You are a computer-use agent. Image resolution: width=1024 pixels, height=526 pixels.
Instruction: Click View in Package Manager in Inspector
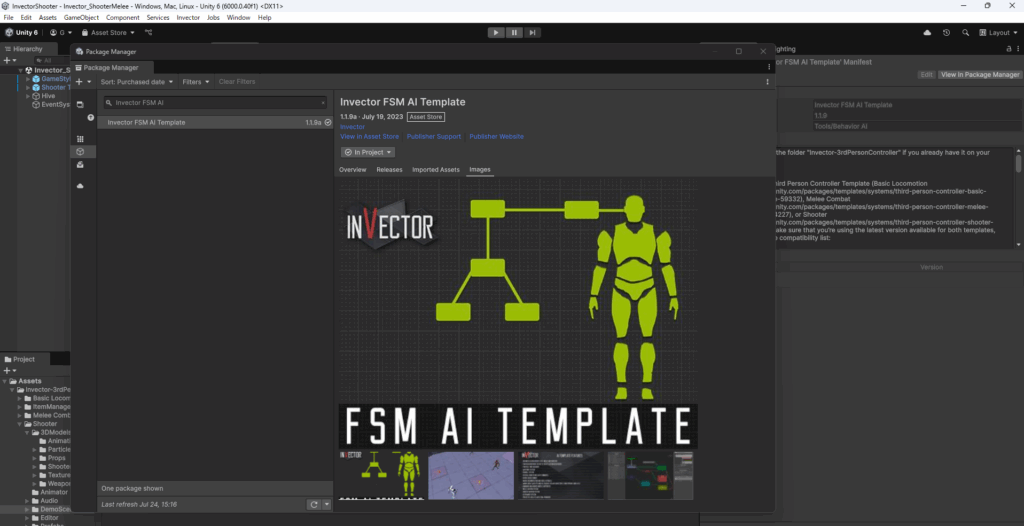coord(980,74)
